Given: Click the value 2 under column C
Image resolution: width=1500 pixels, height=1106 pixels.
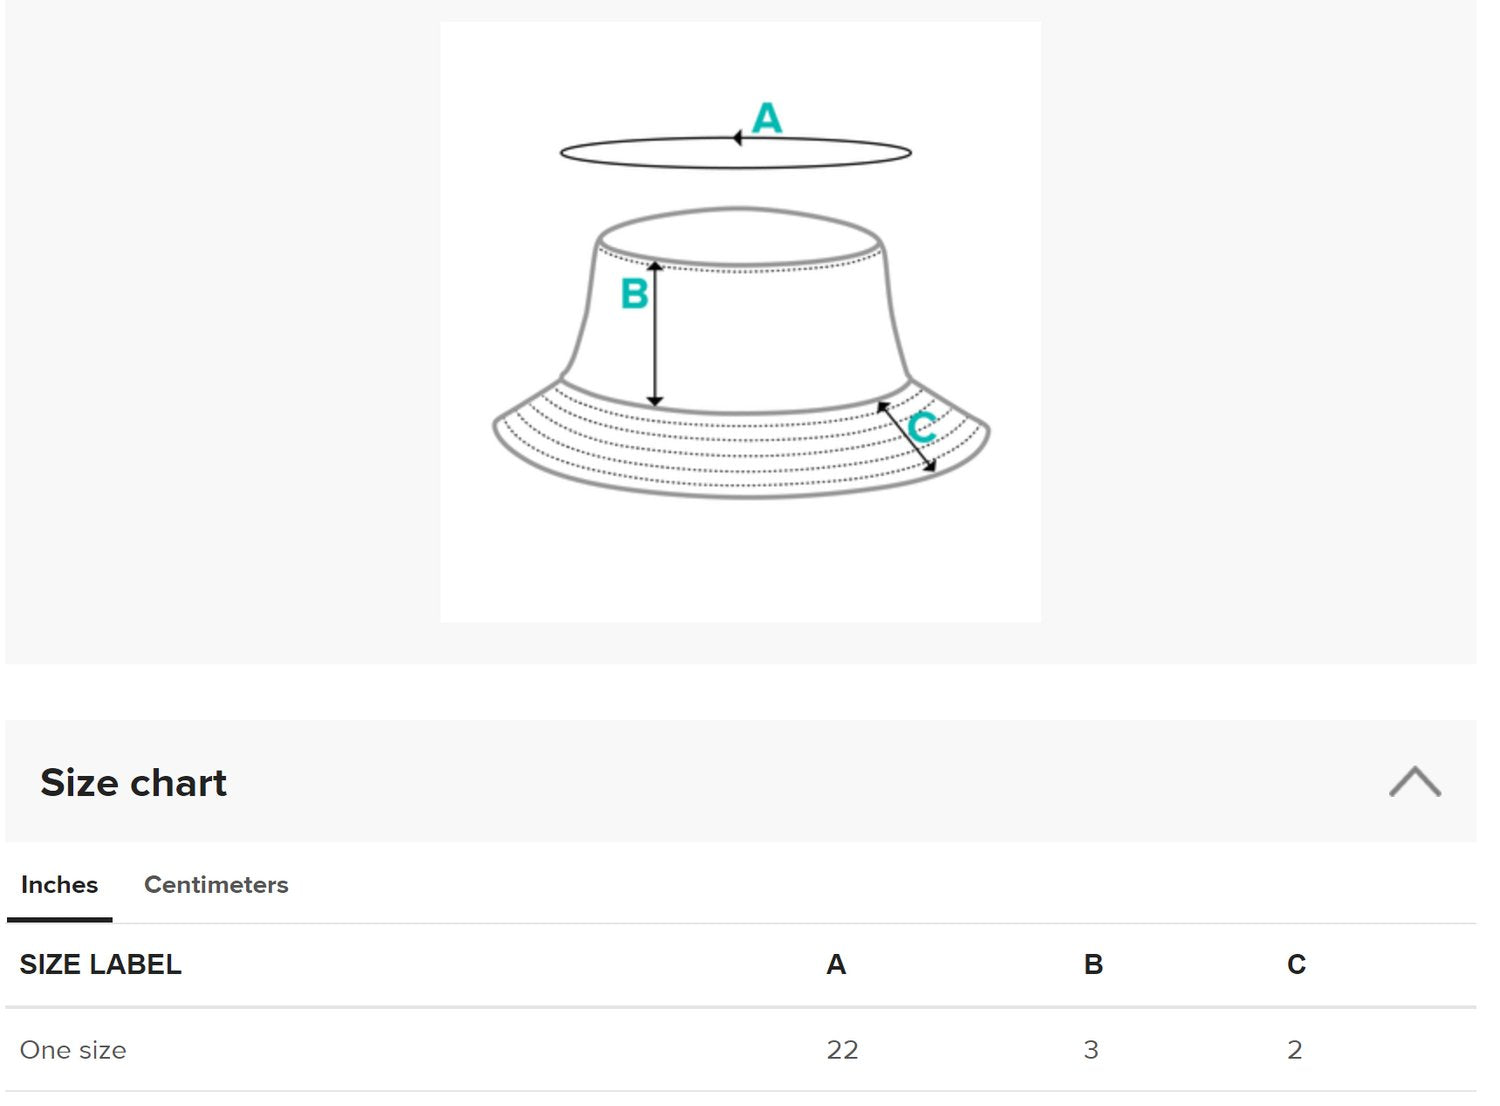Looking at the screenshot, I should (1295, 1050).
